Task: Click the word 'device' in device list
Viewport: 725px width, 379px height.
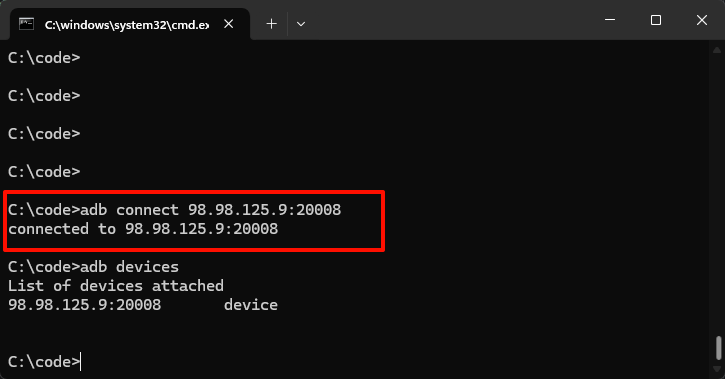Action: [251, 305]
